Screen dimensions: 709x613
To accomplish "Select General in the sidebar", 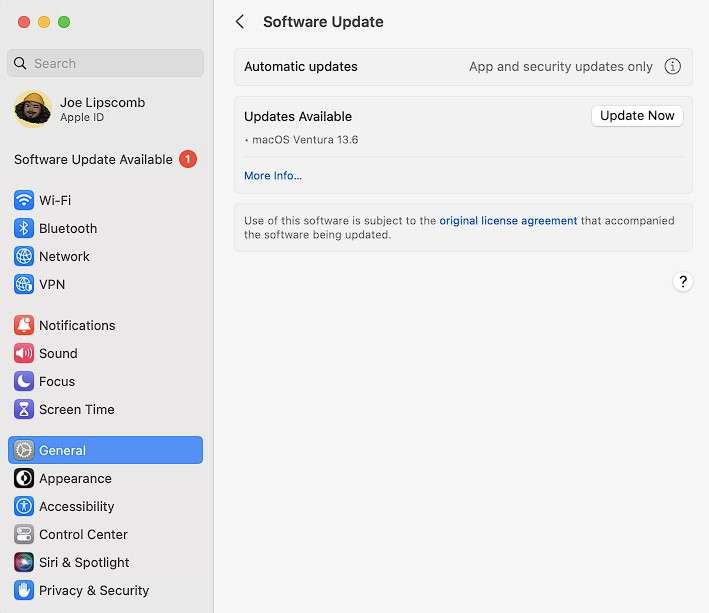I will 105,450.
